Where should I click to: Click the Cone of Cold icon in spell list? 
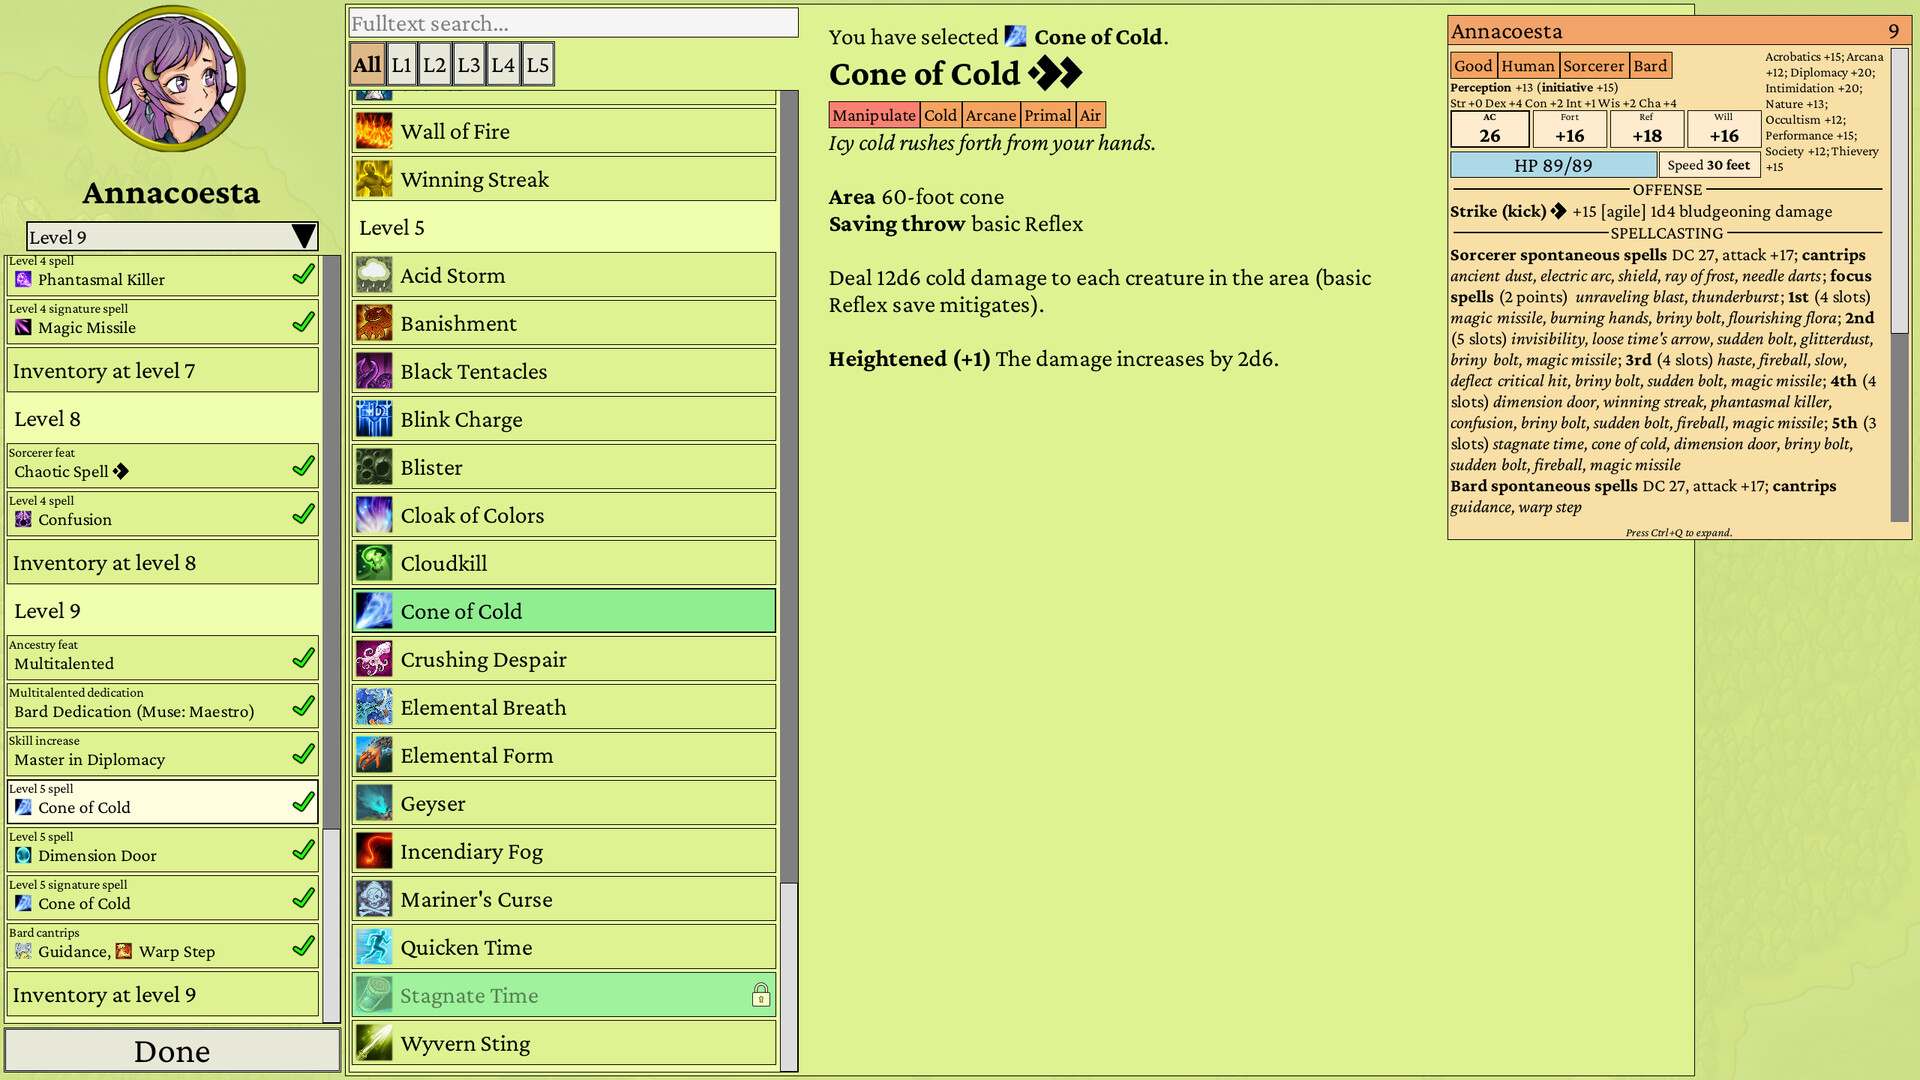click(x=373, y=610)
